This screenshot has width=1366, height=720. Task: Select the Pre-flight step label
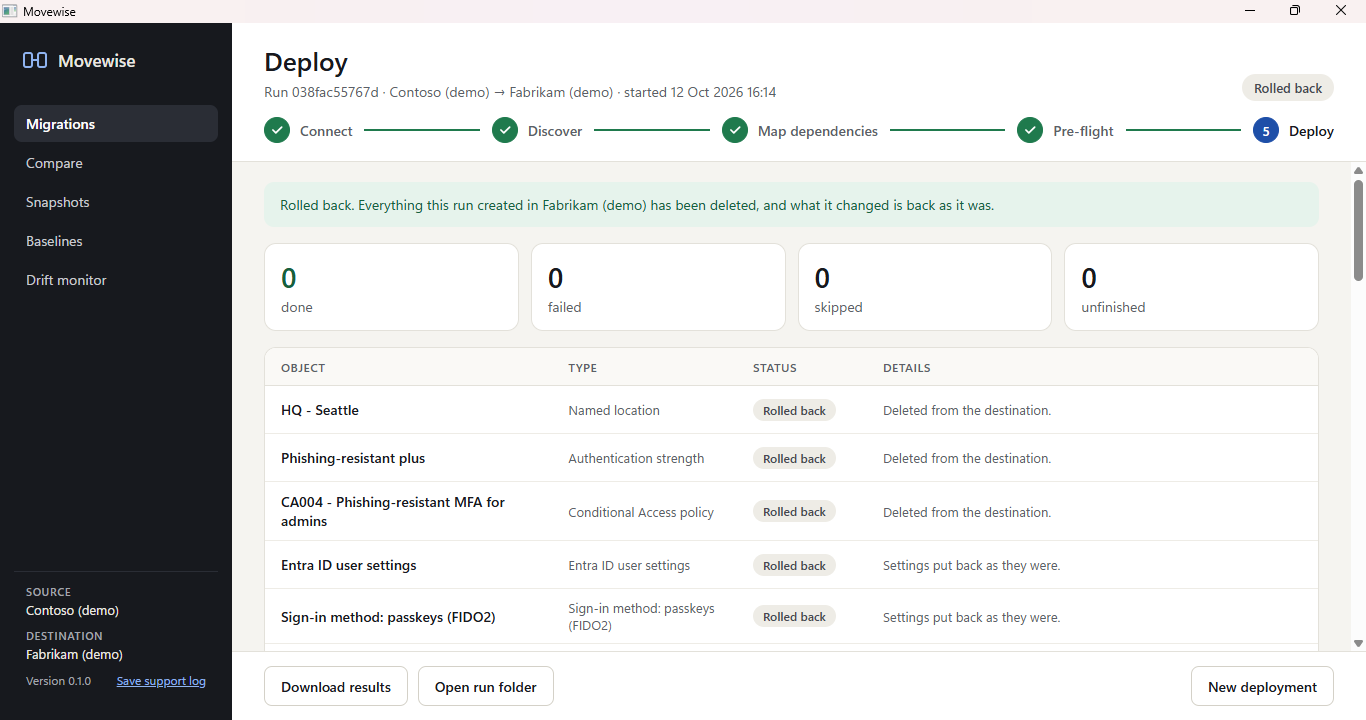(x=1083, y=131)
